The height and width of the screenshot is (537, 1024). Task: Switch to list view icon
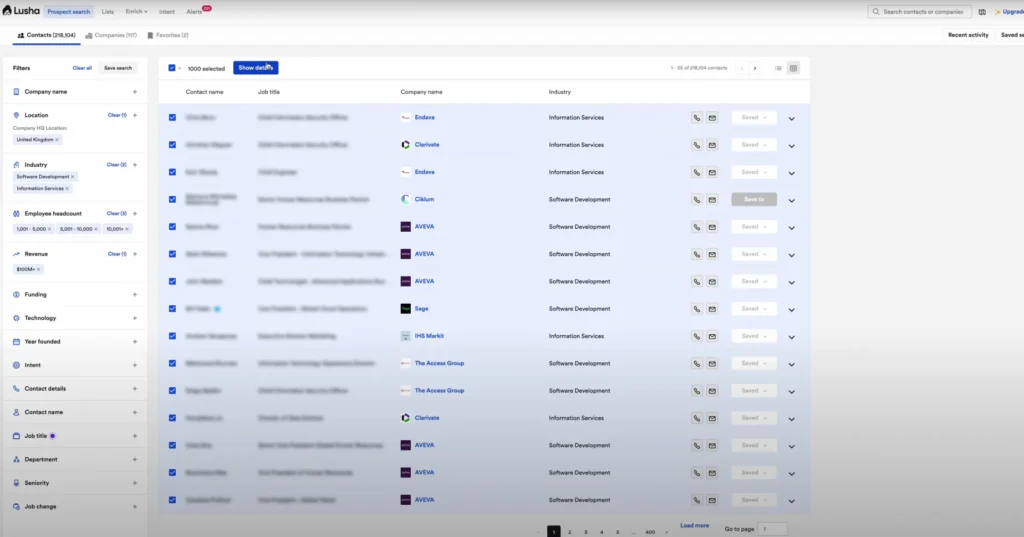[778, 68]
